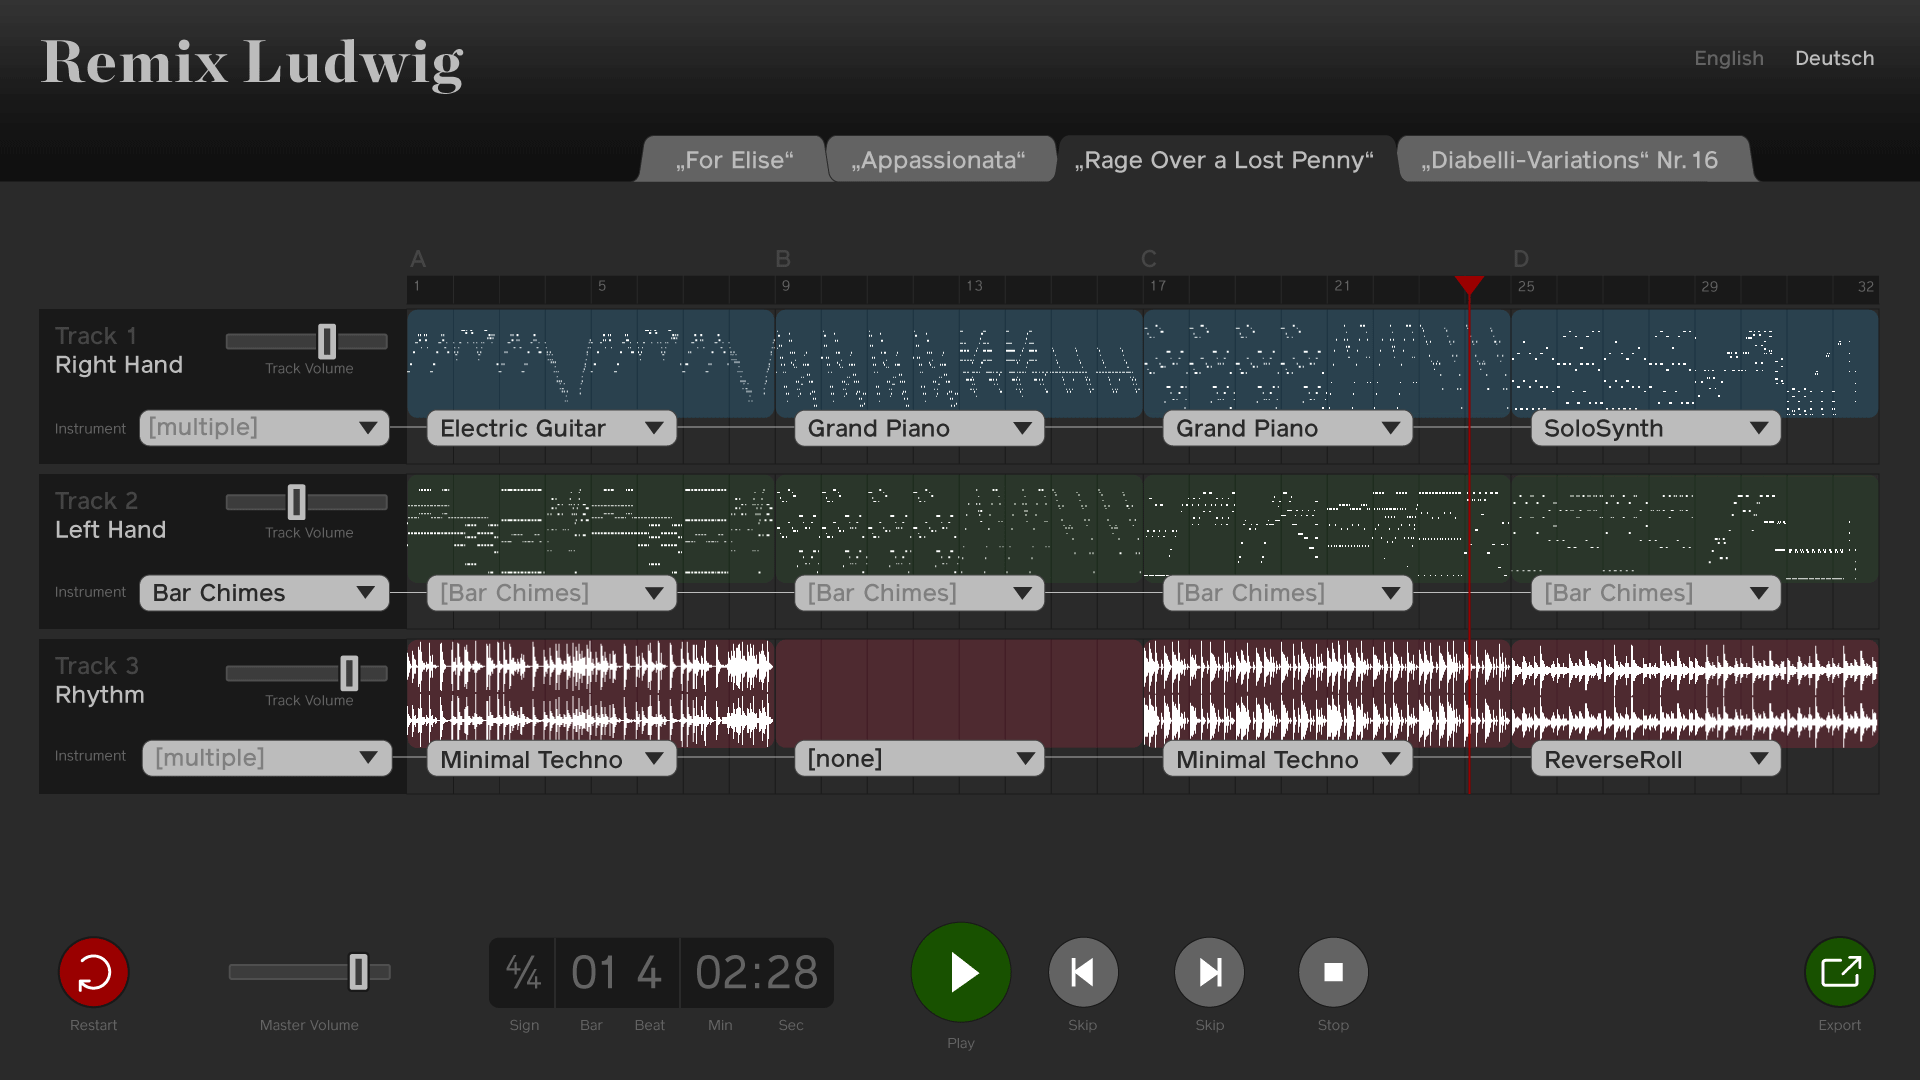Viewport: 1920px width, 1080px height.
Task: Adjust Track 2 Left Hand volume slider
Action: pos(295,504)
